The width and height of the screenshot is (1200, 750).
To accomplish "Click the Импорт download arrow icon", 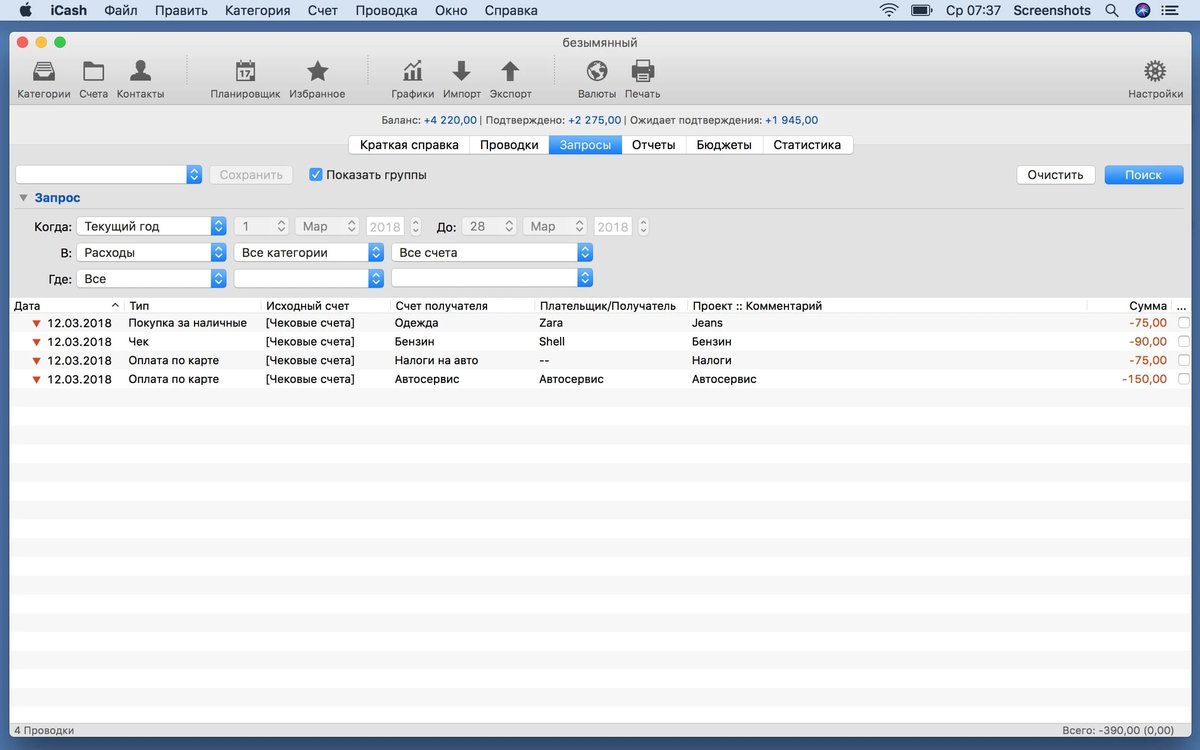I will pyautogui.click(x=461, y=72).
